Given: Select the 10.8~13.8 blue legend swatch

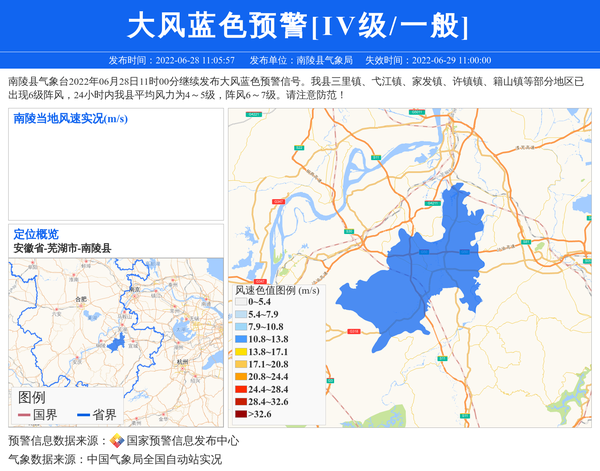Looking at the screenshot, I should [240, 339].
